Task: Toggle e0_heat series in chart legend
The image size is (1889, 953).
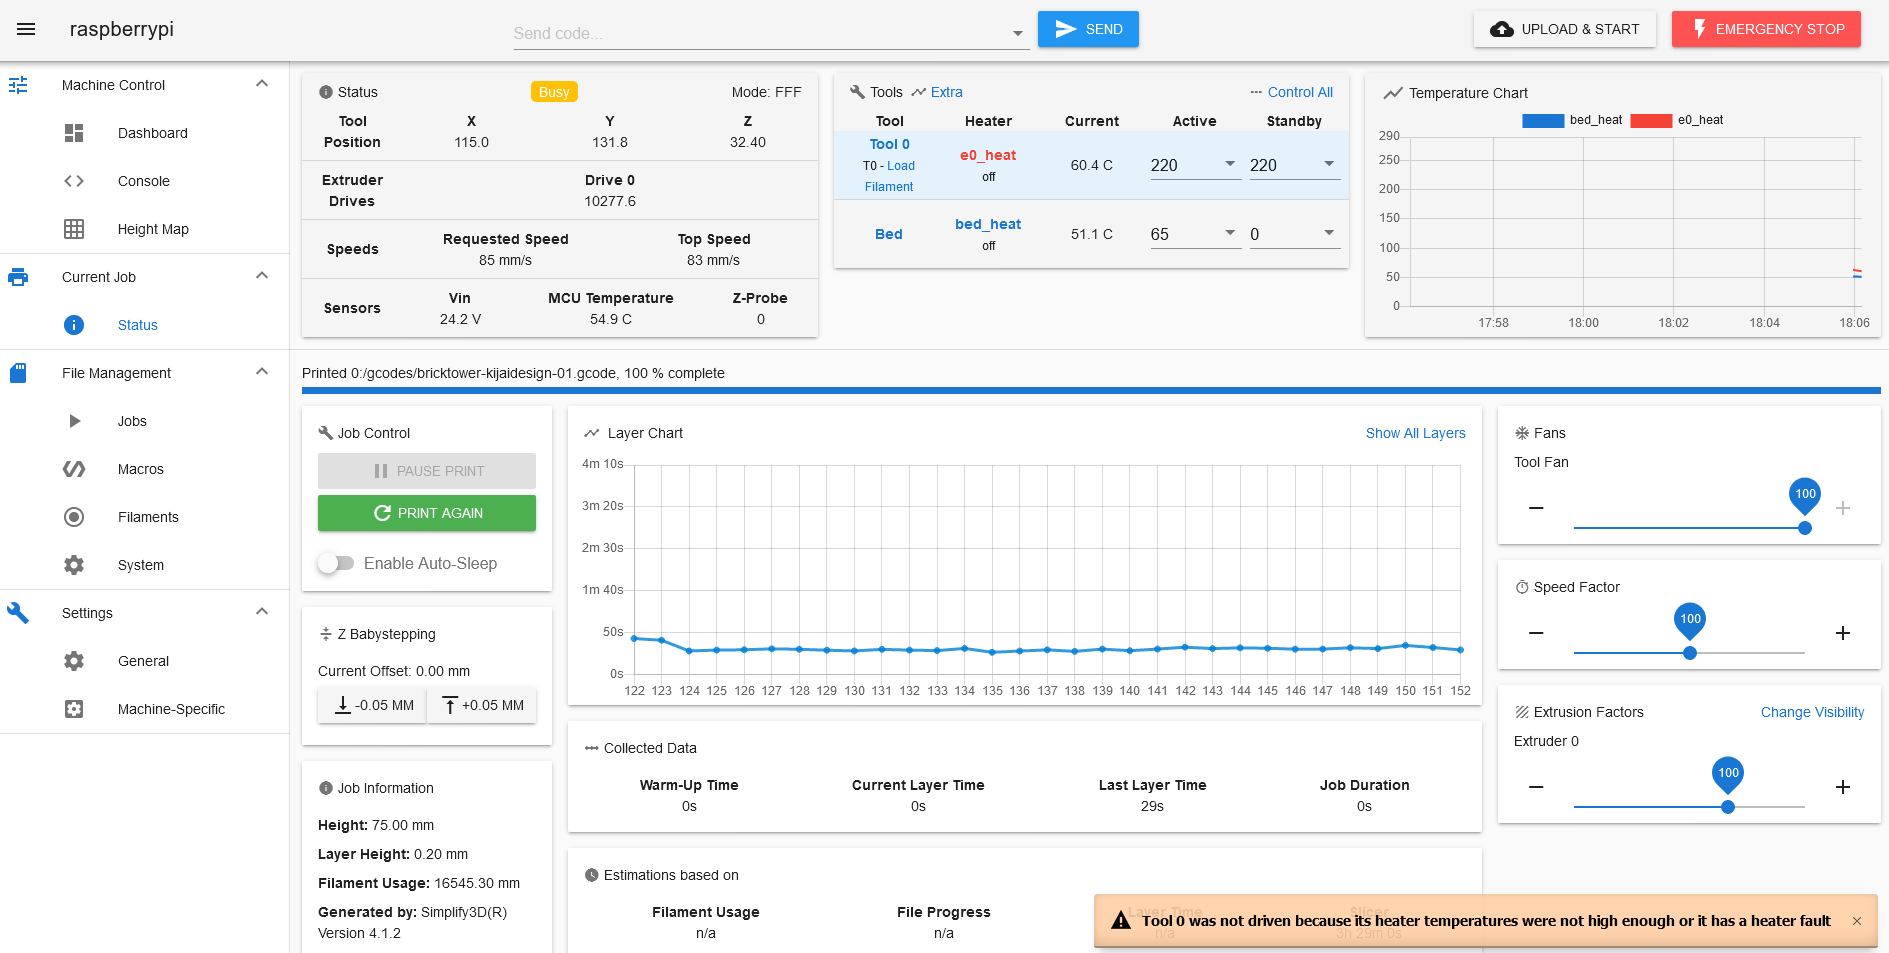Action: pyautogui.click(x=1677, y=120)
